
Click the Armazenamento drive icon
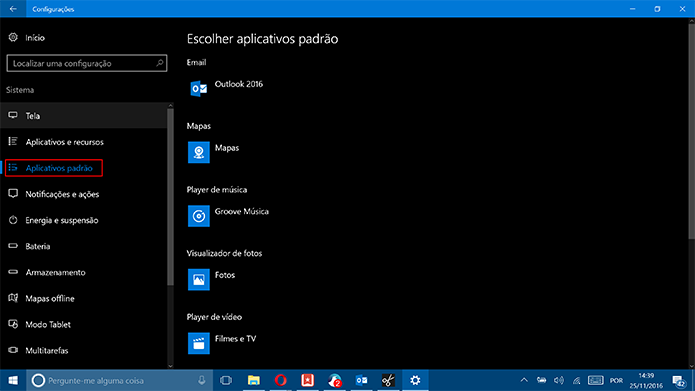tap(13, 272)
